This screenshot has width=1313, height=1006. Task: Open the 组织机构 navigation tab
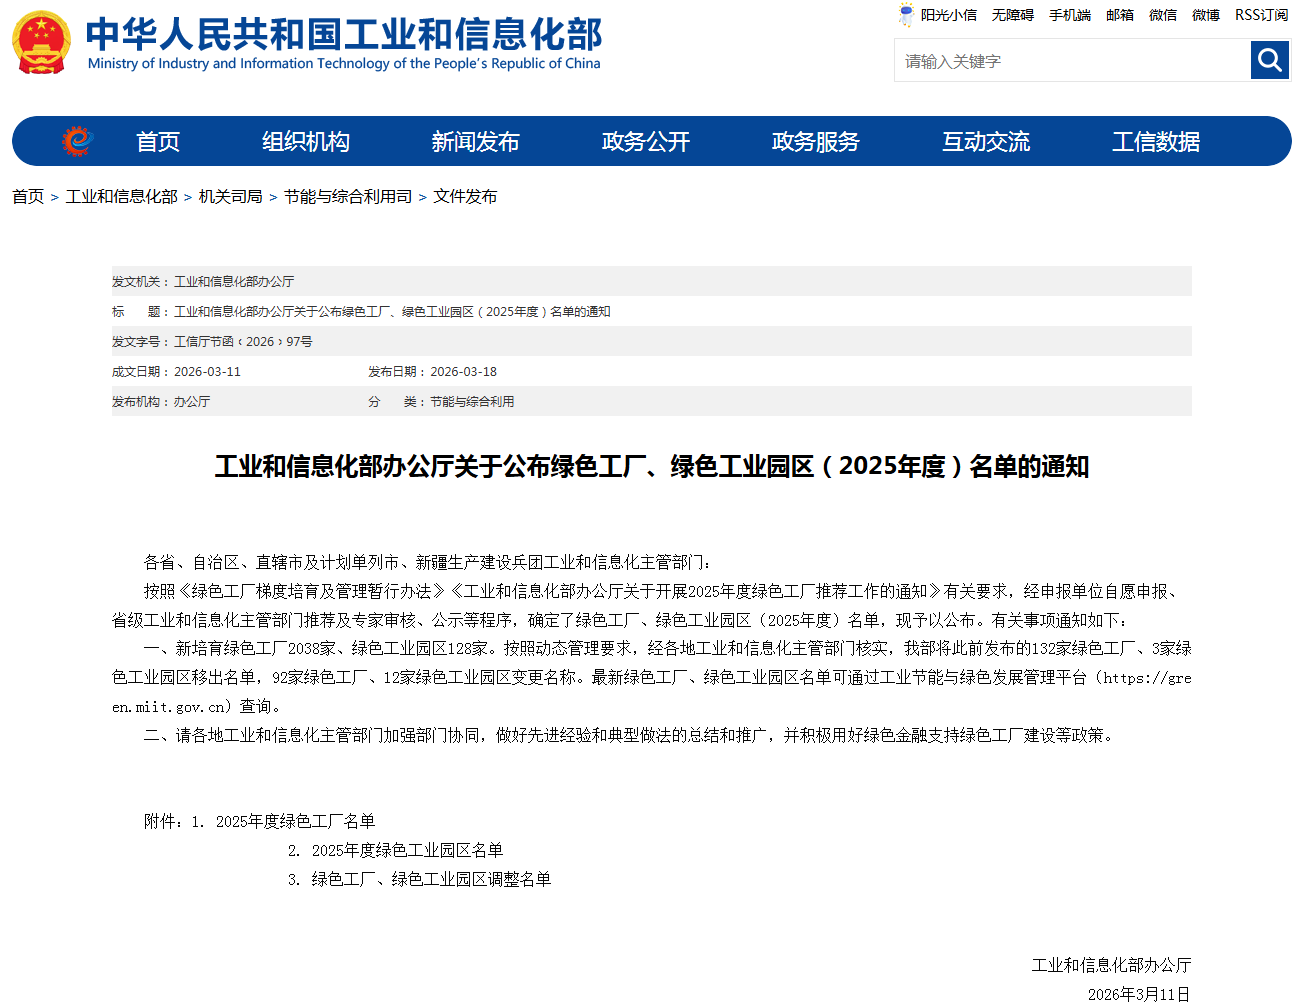click(306, 142)
